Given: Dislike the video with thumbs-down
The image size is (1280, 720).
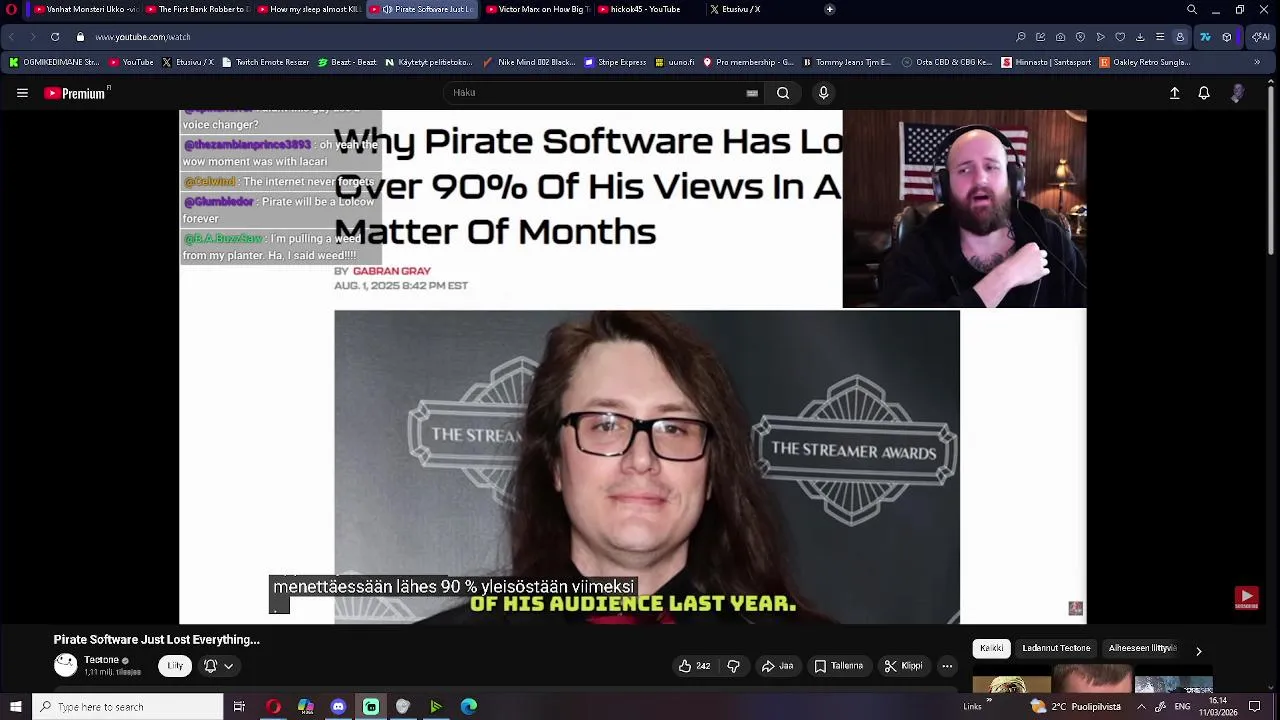Looking at the screenshot, I should coord(733,666).
